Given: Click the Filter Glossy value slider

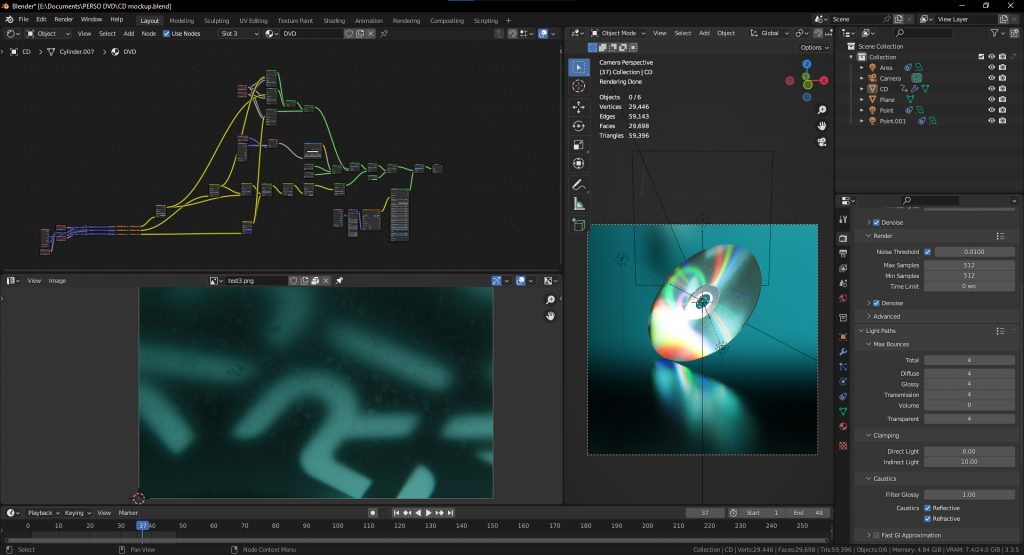Looking at the screenshot, I should tap(968, 495).
